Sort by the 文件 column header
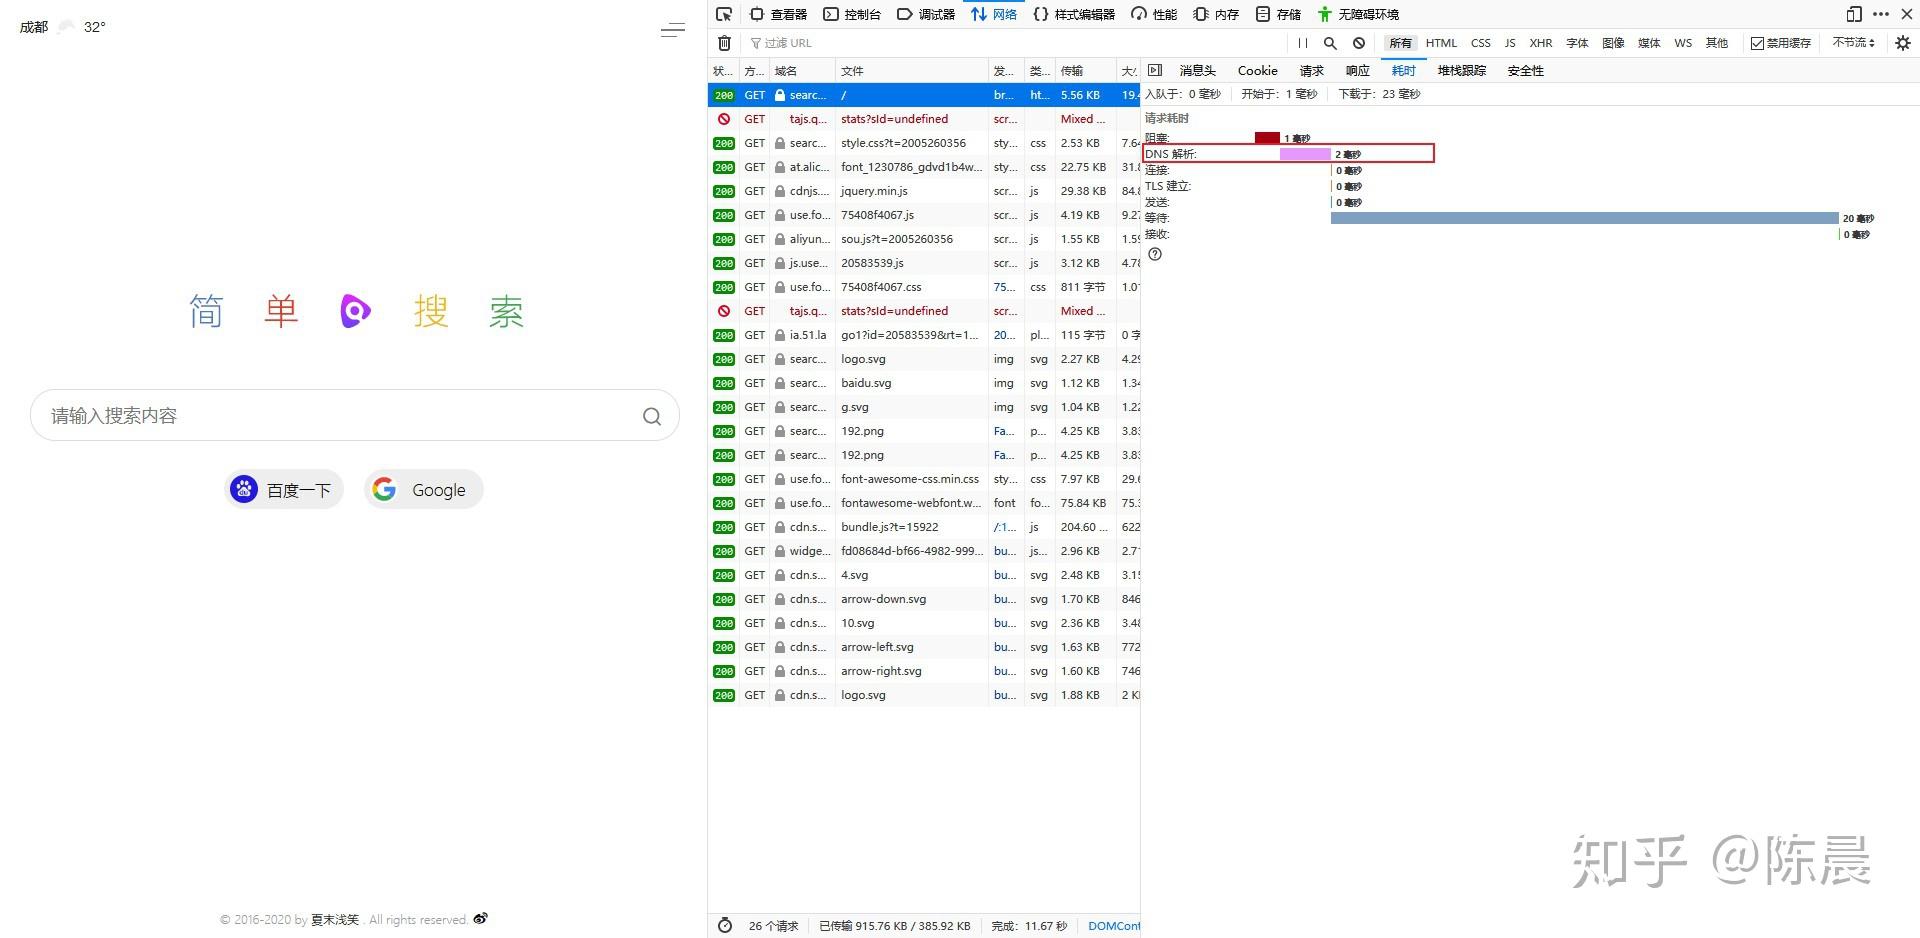The image size is (1920, 938). point(911,71)
